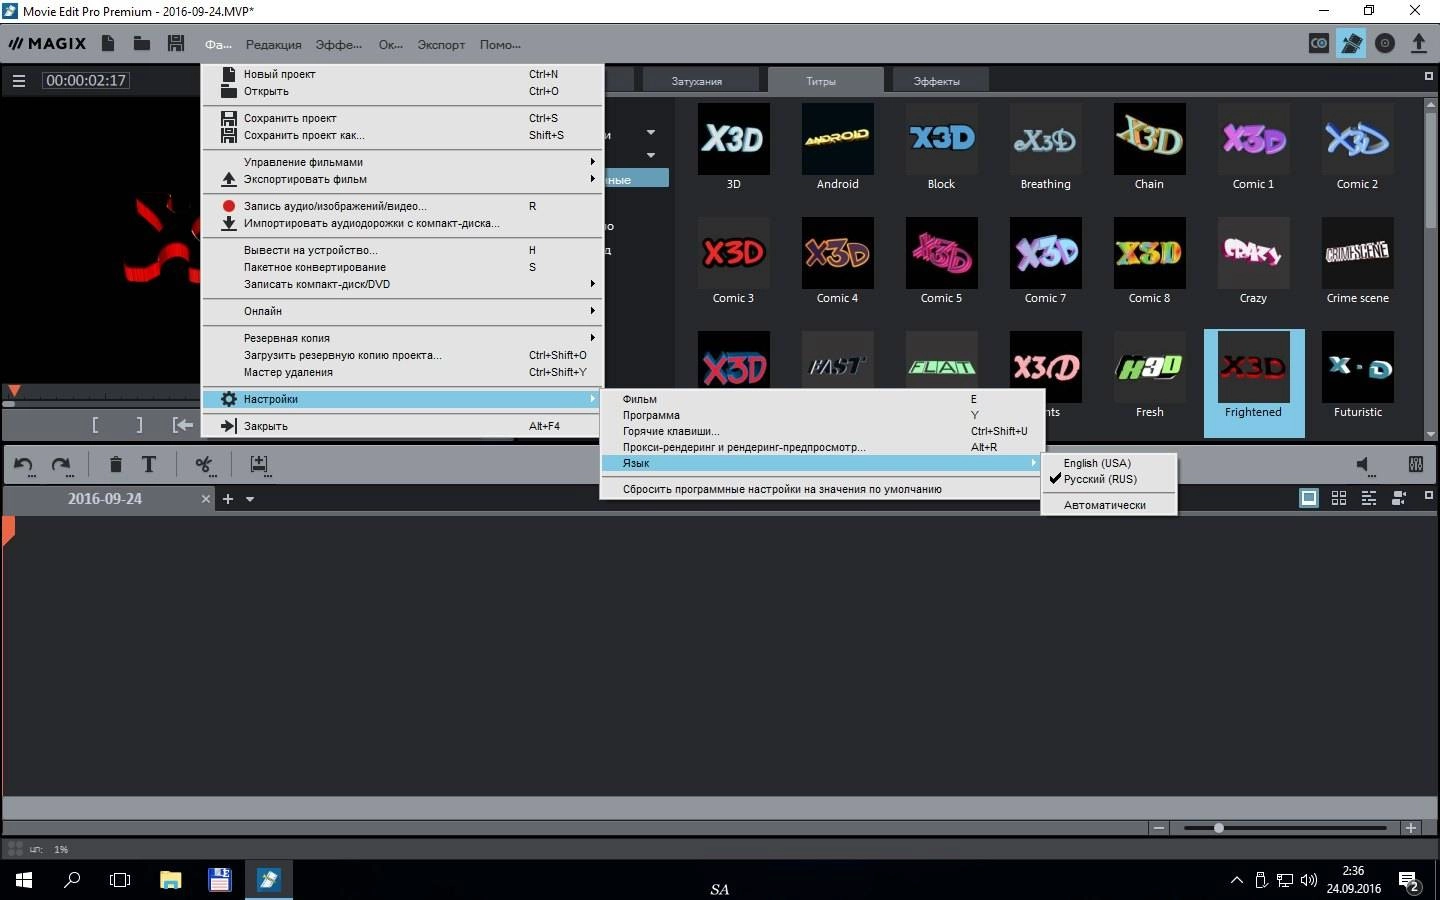
Task: Click the disc burn icon top right
Action: tap(1385, 43)
